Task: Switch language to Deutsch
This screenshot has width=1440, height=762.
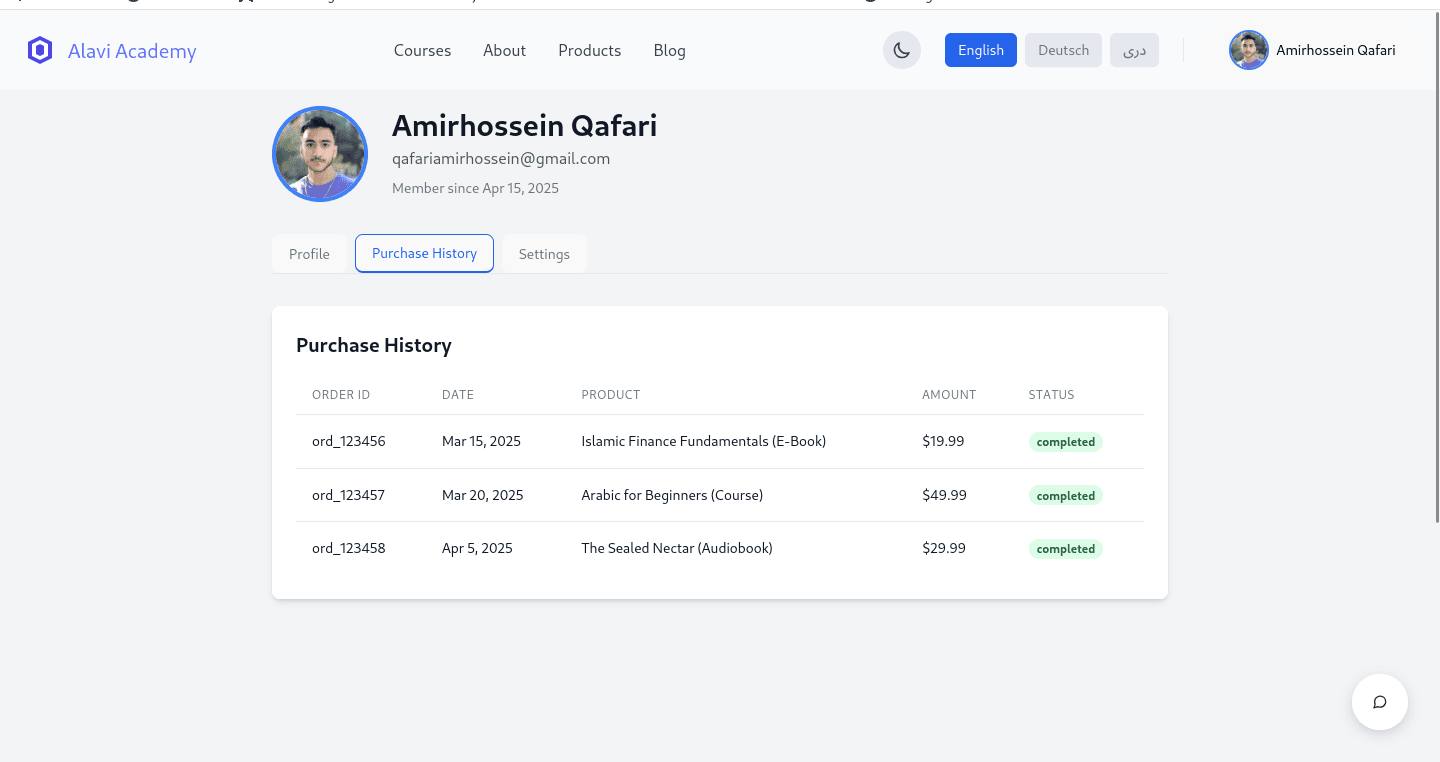Action: pos(1063,50)
